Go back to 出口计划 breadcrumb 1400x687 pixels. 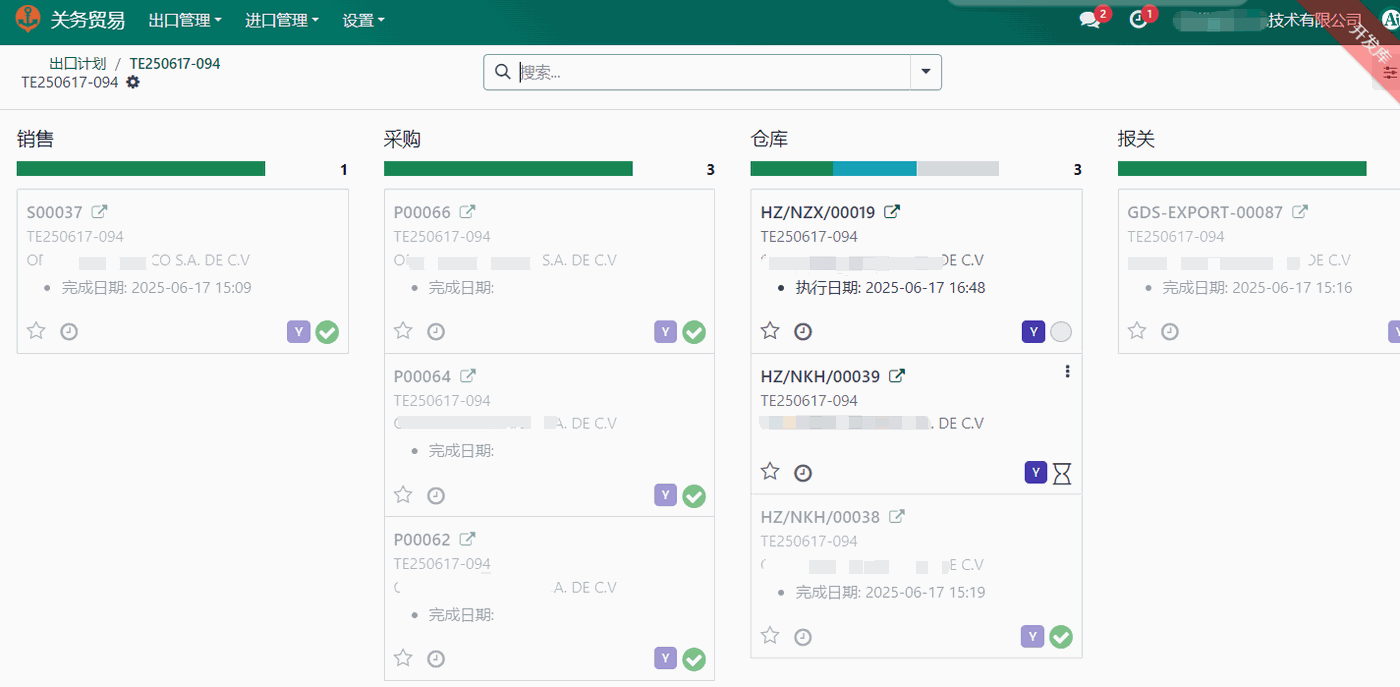[77, 63]
